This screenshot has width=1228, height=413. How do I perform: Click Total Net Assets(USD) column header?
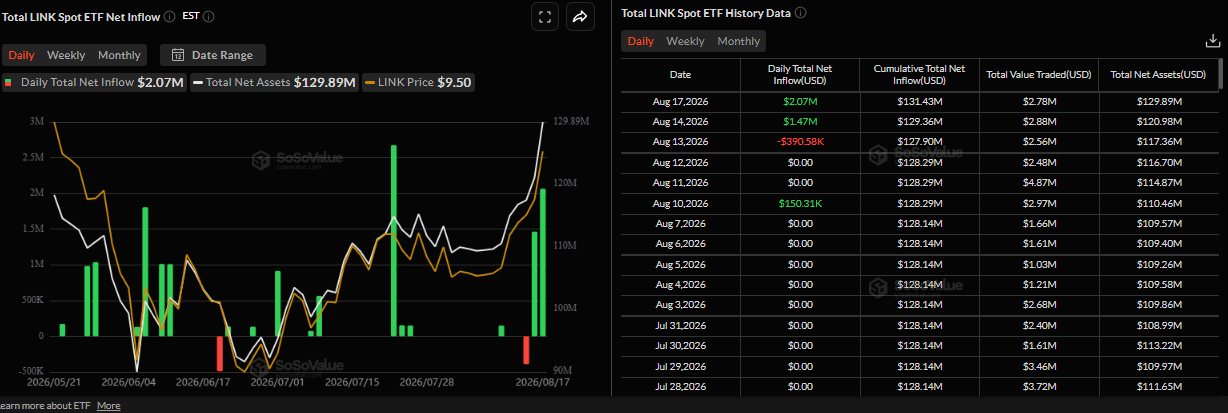click(1158, 75)
